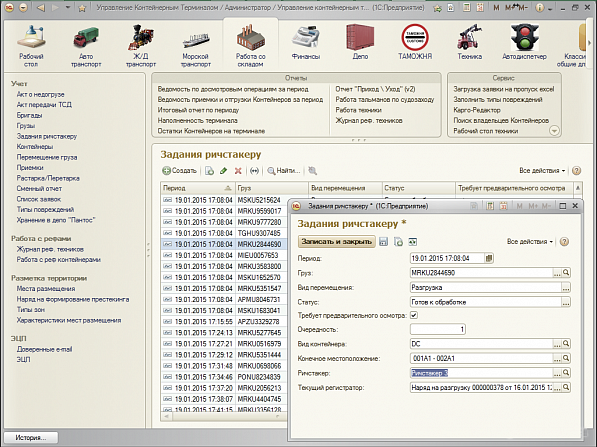
Task: Select row with container PONU8234839
Action: tap(224, 377)
